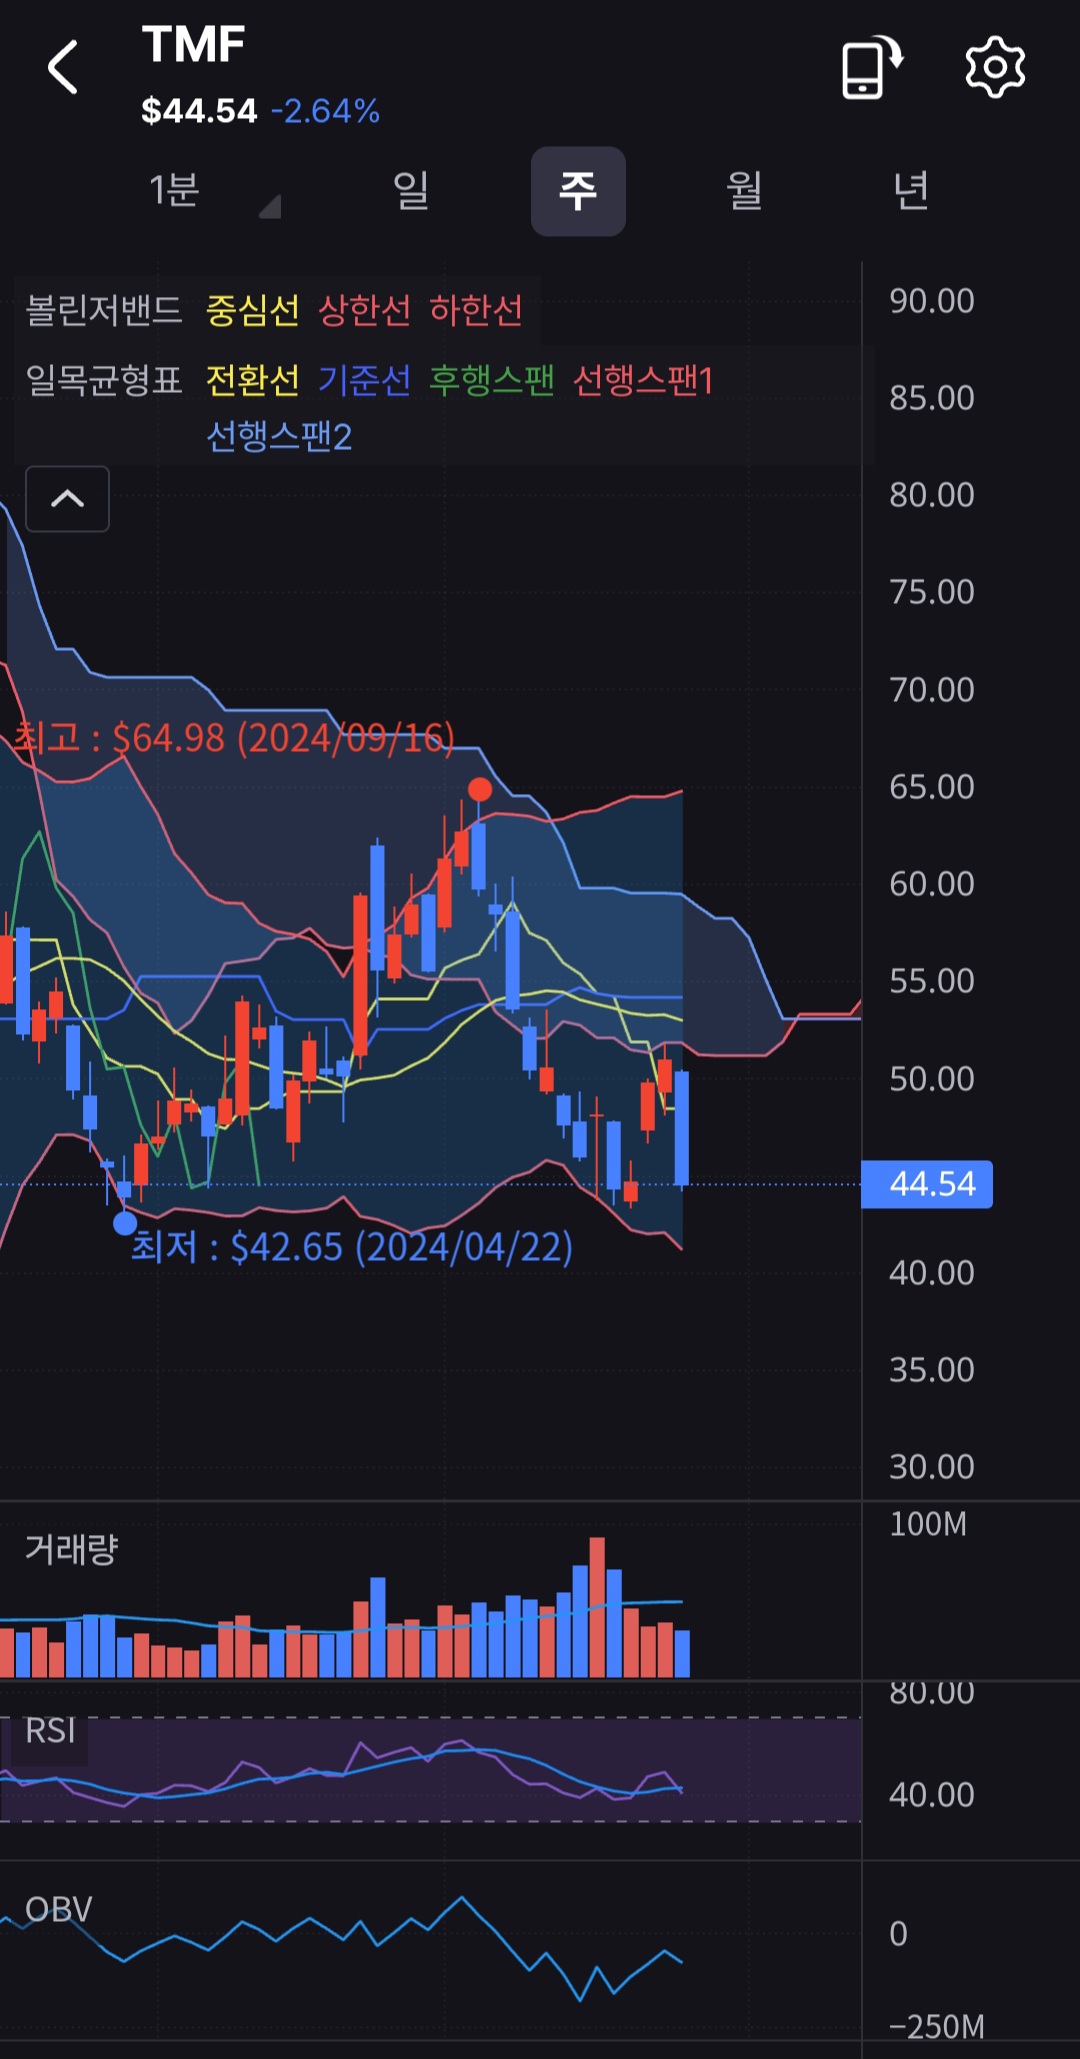Tap the yellow 전환선 legend entry
Image resolution: width=1080 pixels, height=2059 pixels.
coord(252,380)
